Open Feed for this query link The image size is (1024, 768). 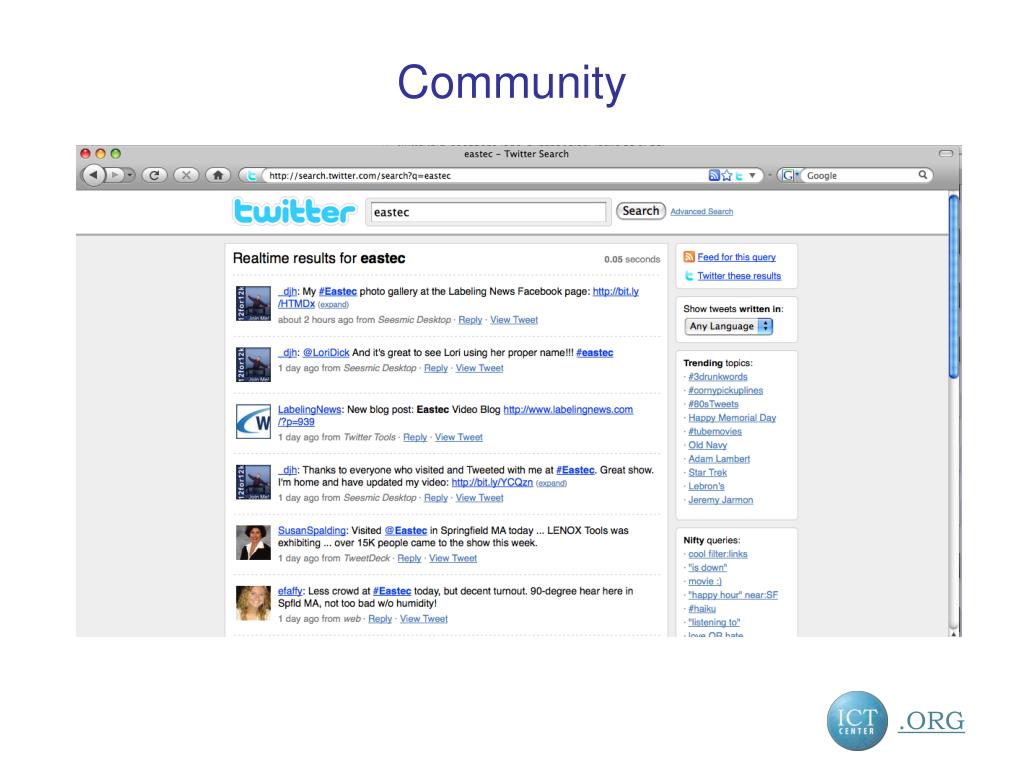tap(737, 257)
